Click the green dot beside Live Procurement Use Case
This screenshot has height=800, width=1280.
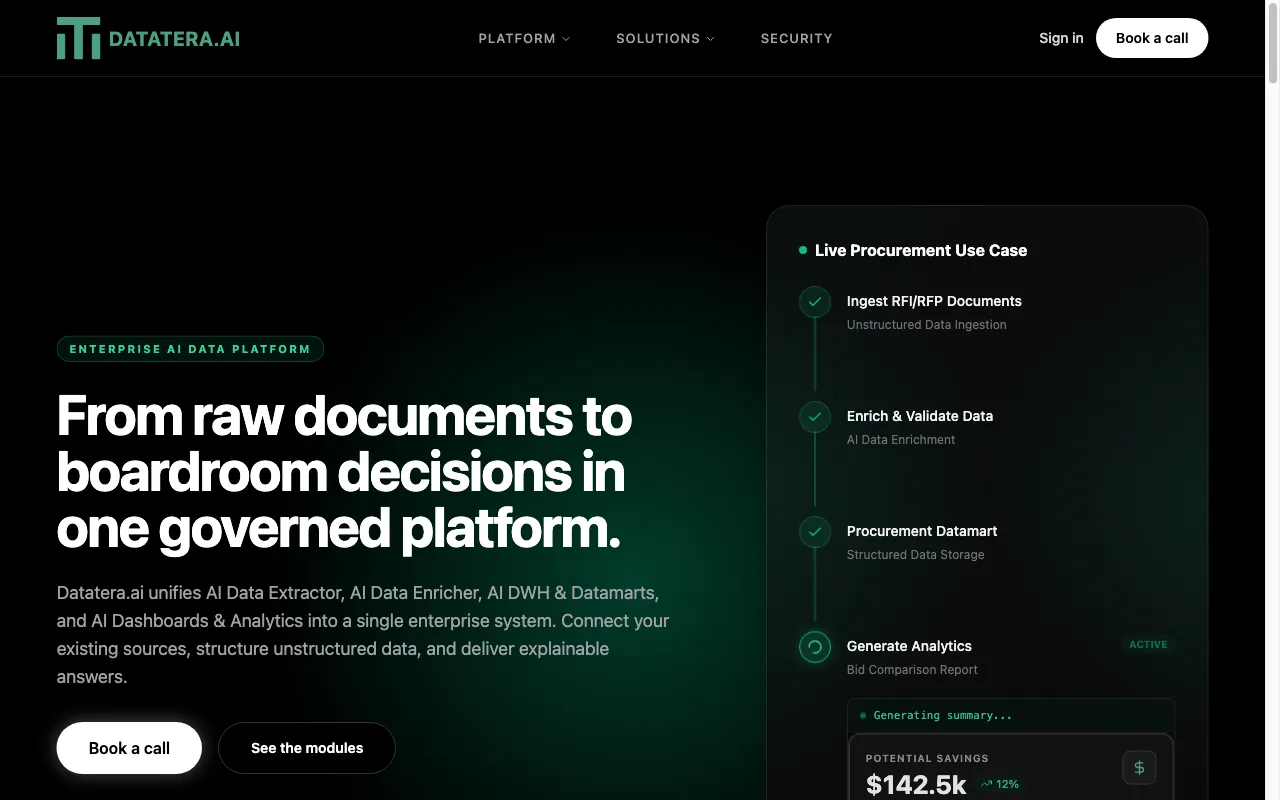(803, 250)
